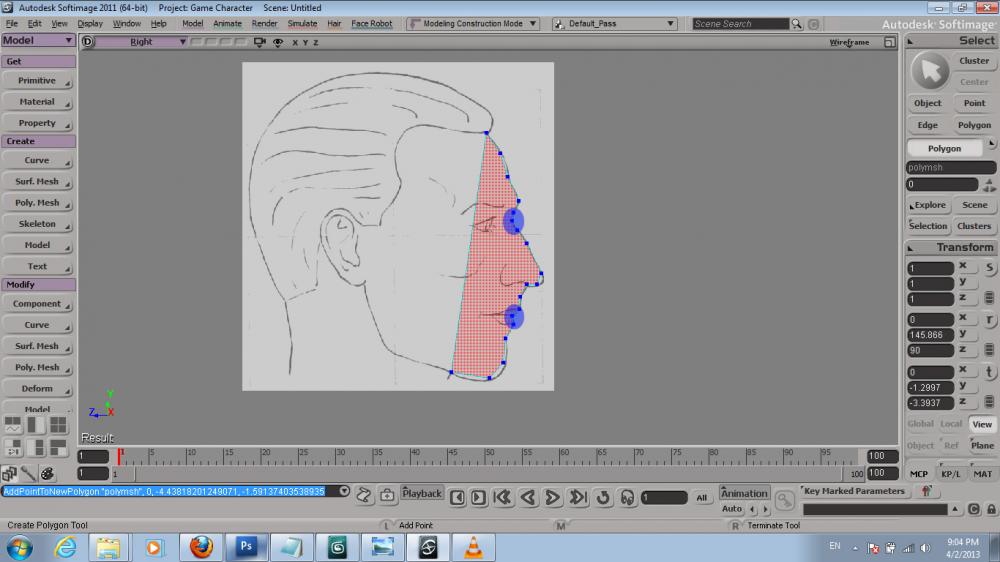This screenshot has width=1000, height=562.
Task: Click the audio headphones icon
Action: tap(627, 497)
